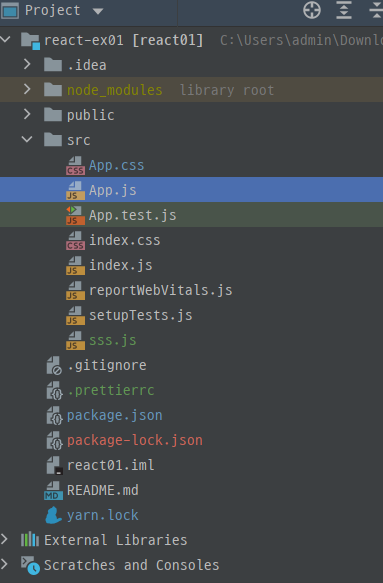This screenshot has width=383, height=583.
Task: Click the README.md markdown icon
Action: click(x=54, y=490)
